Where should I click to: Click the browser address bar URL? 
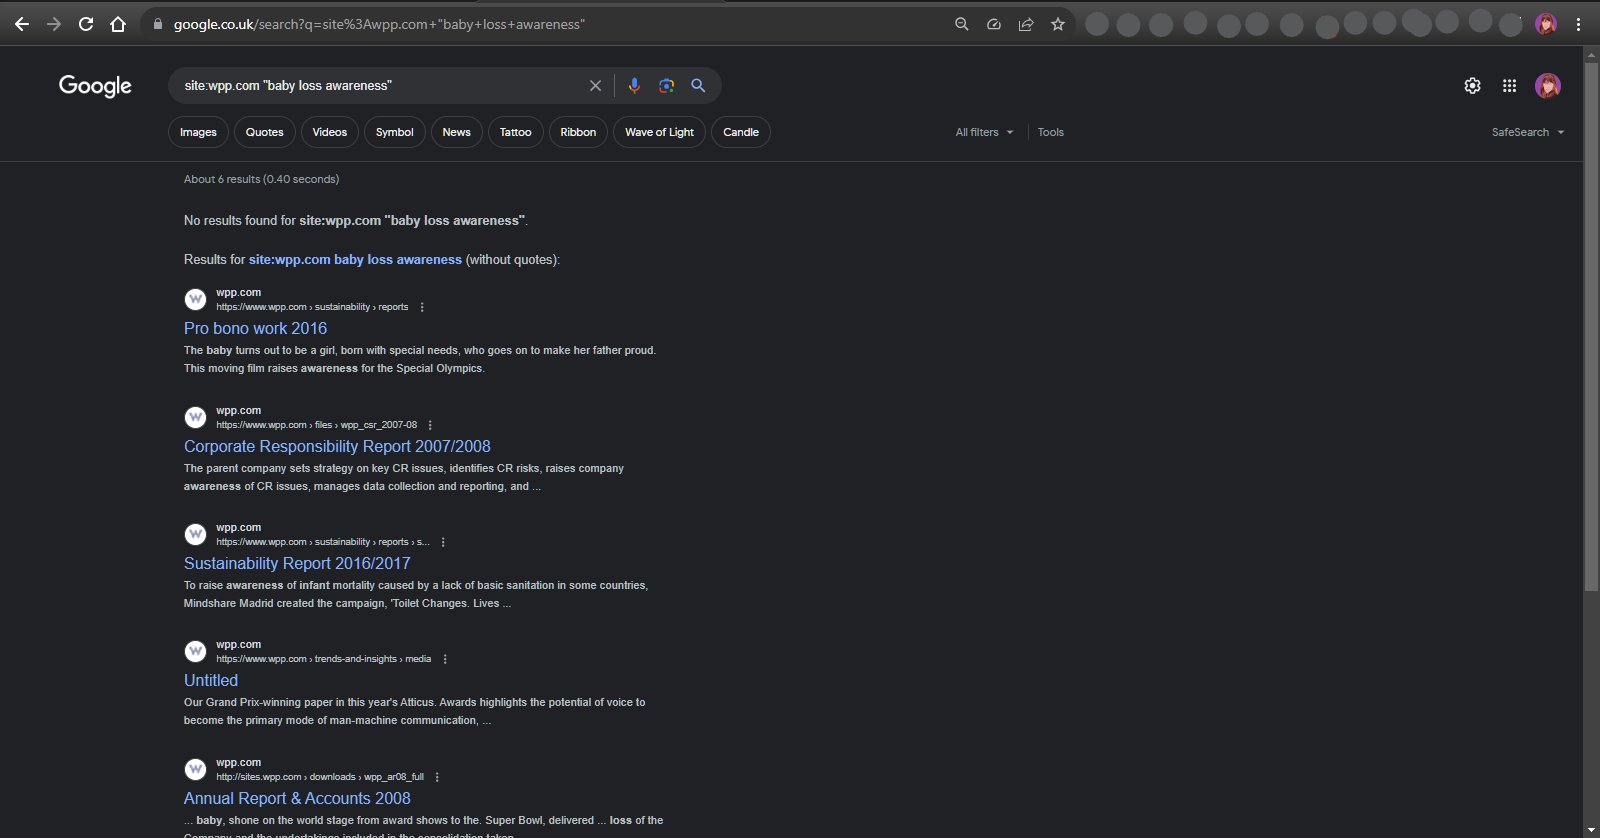point(379,24)
